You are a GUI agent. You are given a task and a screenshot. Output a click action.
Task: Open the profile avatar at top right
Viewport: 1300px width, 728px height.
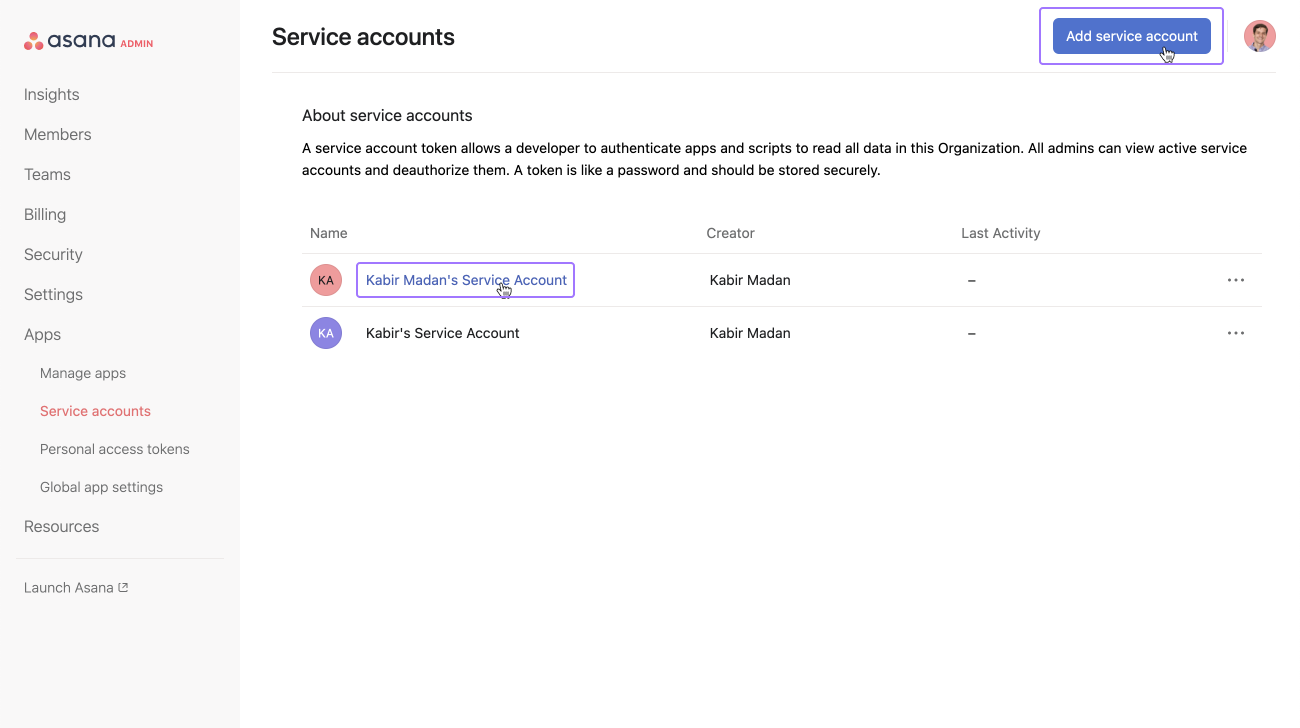click(1259, 36)
